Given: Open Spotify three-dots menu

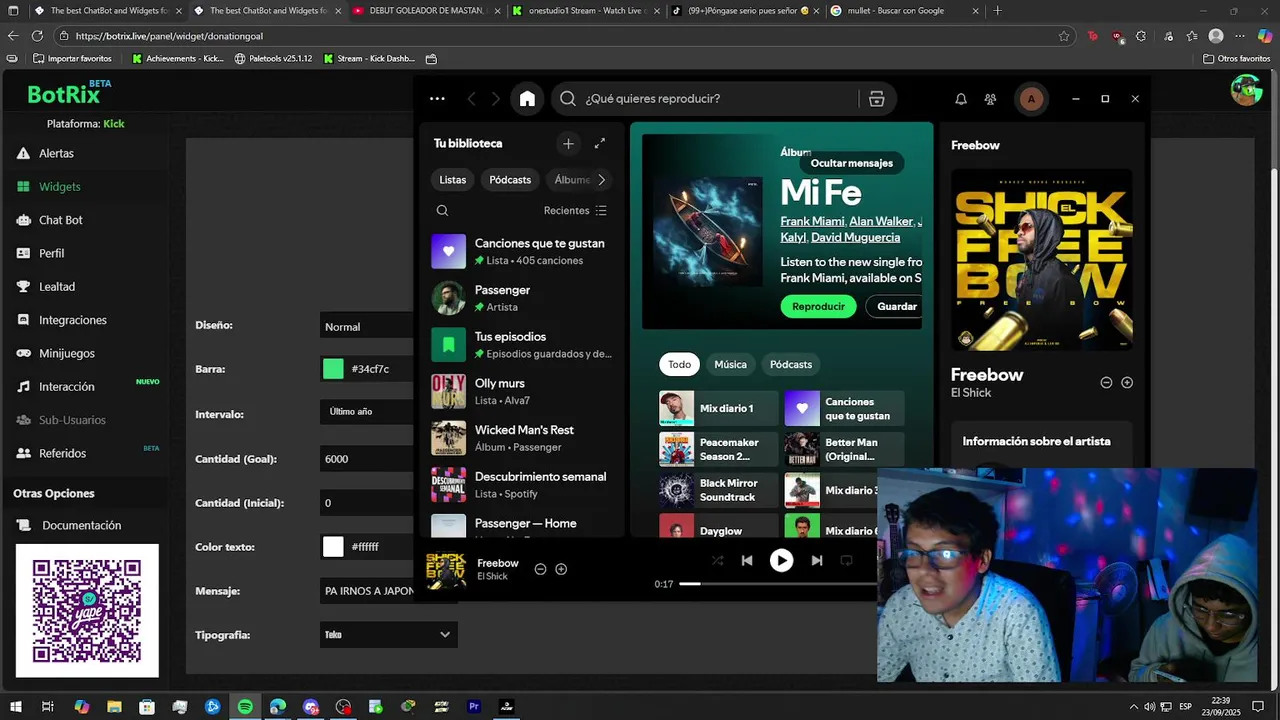Looking at the screenshot, I should [x=437, y=99].
